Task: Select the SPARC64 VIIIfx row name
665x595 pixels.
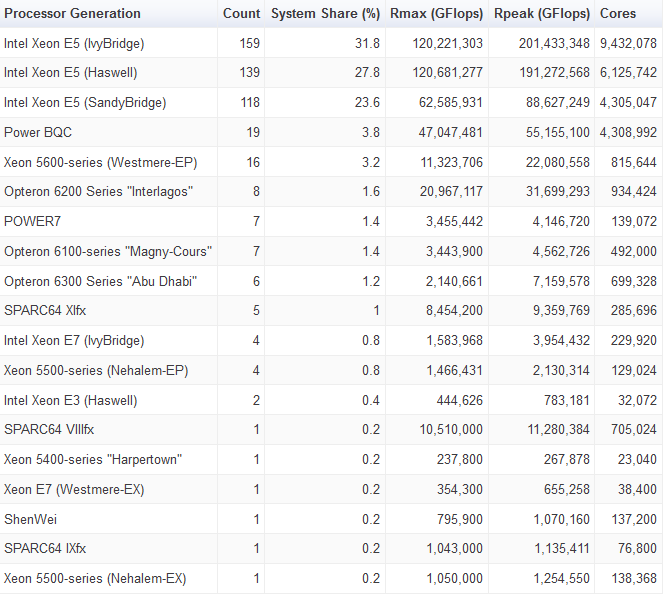Action: (x=49, y=430)
